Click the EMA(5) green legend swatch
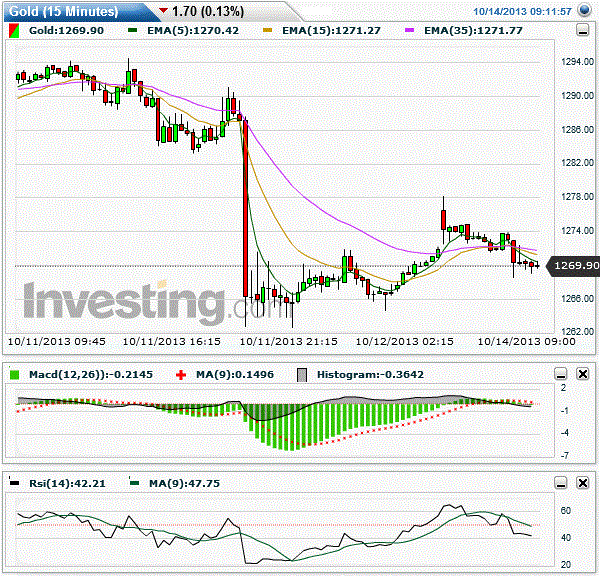The image size is (600, 576). tap(132, 30)
